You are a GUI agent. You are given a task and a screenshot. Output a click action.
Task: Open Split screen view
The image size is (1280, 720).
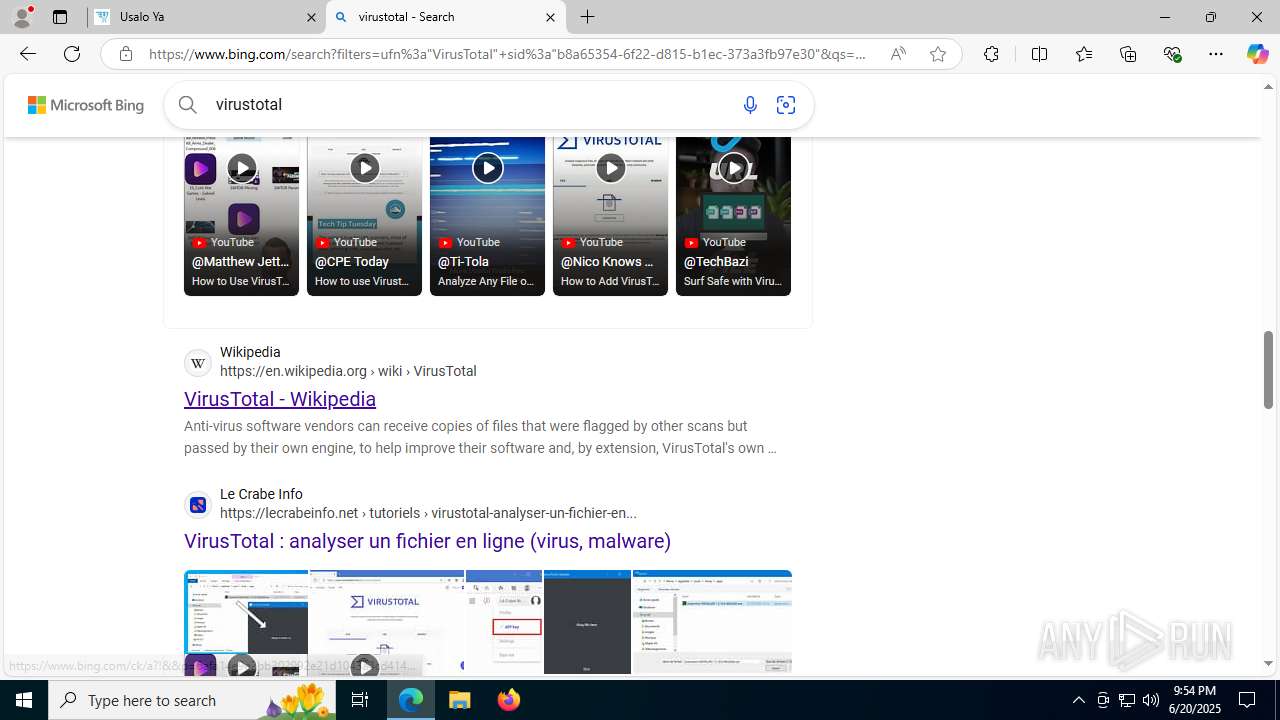point(1039,54)
